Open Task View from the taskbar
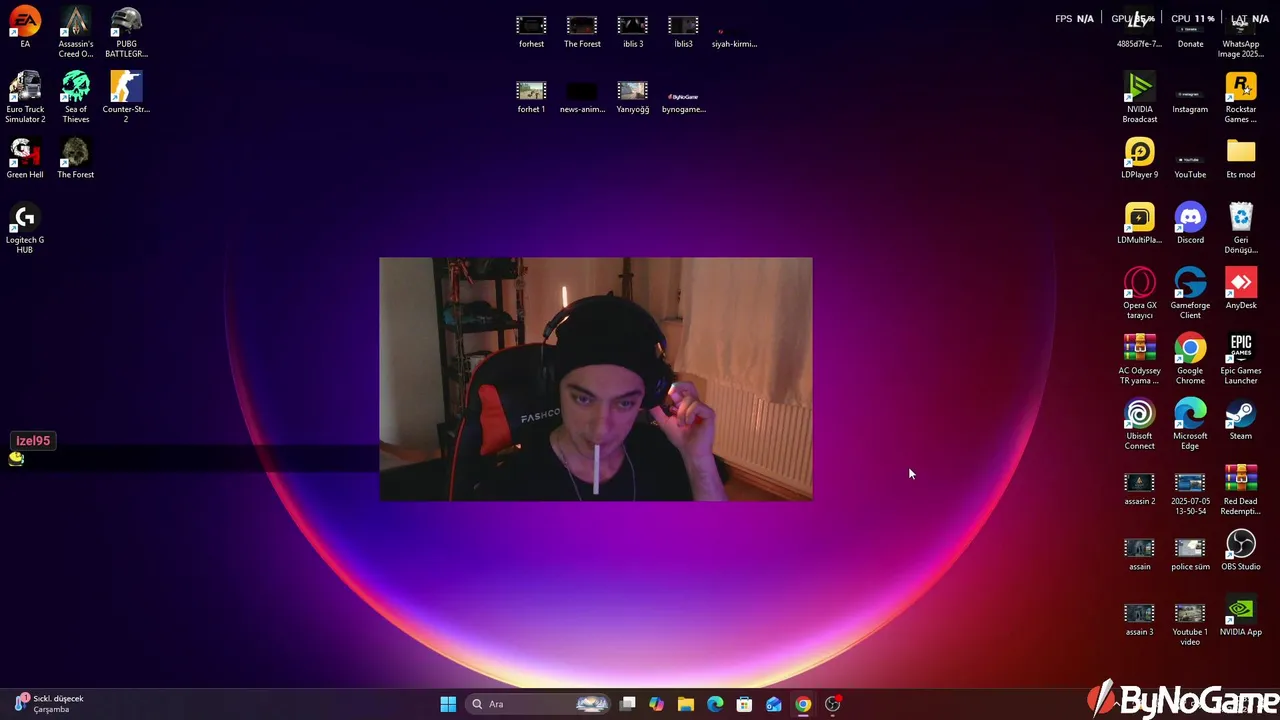The height and width of the screenshot is (720, 1280). [x=627, y=704]
